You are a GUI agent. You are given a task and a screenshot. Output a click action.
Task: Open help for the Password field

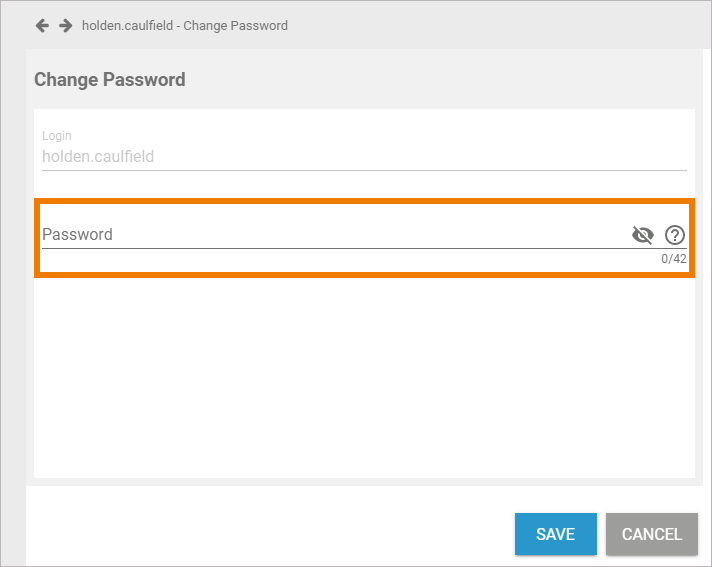(675, 235)
